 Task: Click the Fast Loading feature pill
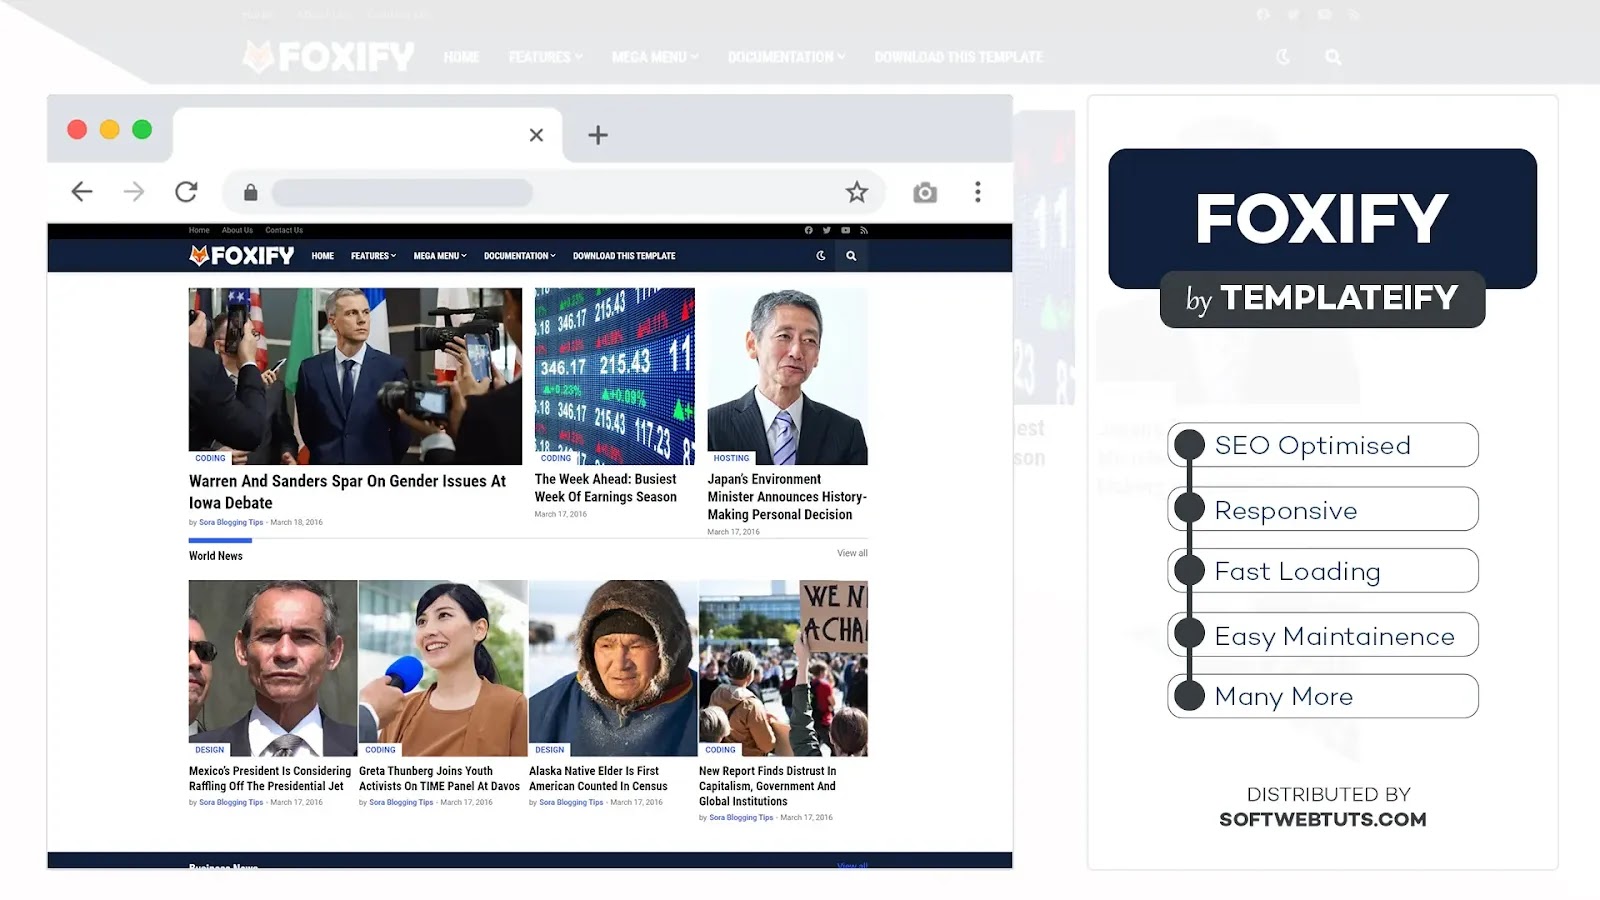[x=1323, y=571]
